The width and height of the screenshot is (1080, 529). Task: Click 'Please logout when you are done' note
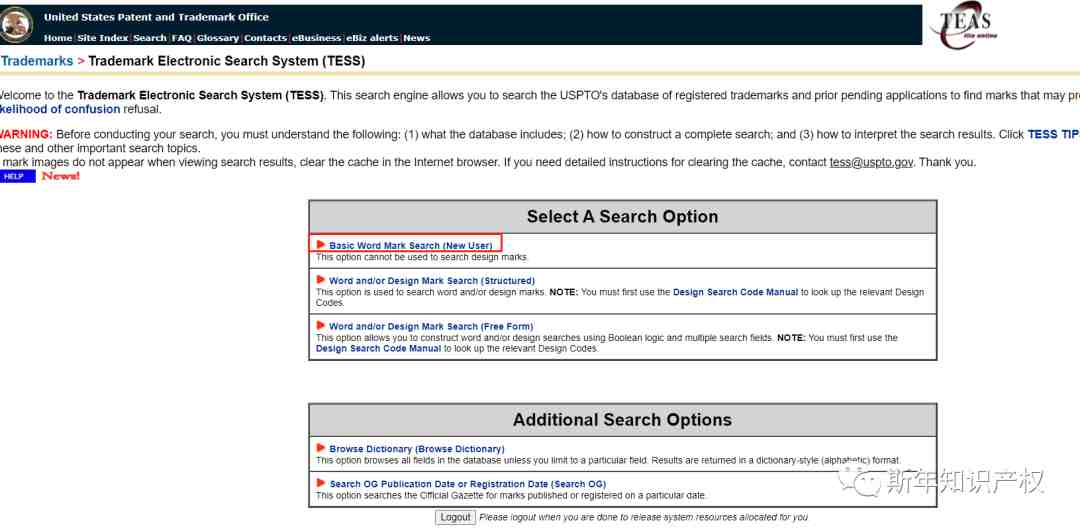(643, 517)
